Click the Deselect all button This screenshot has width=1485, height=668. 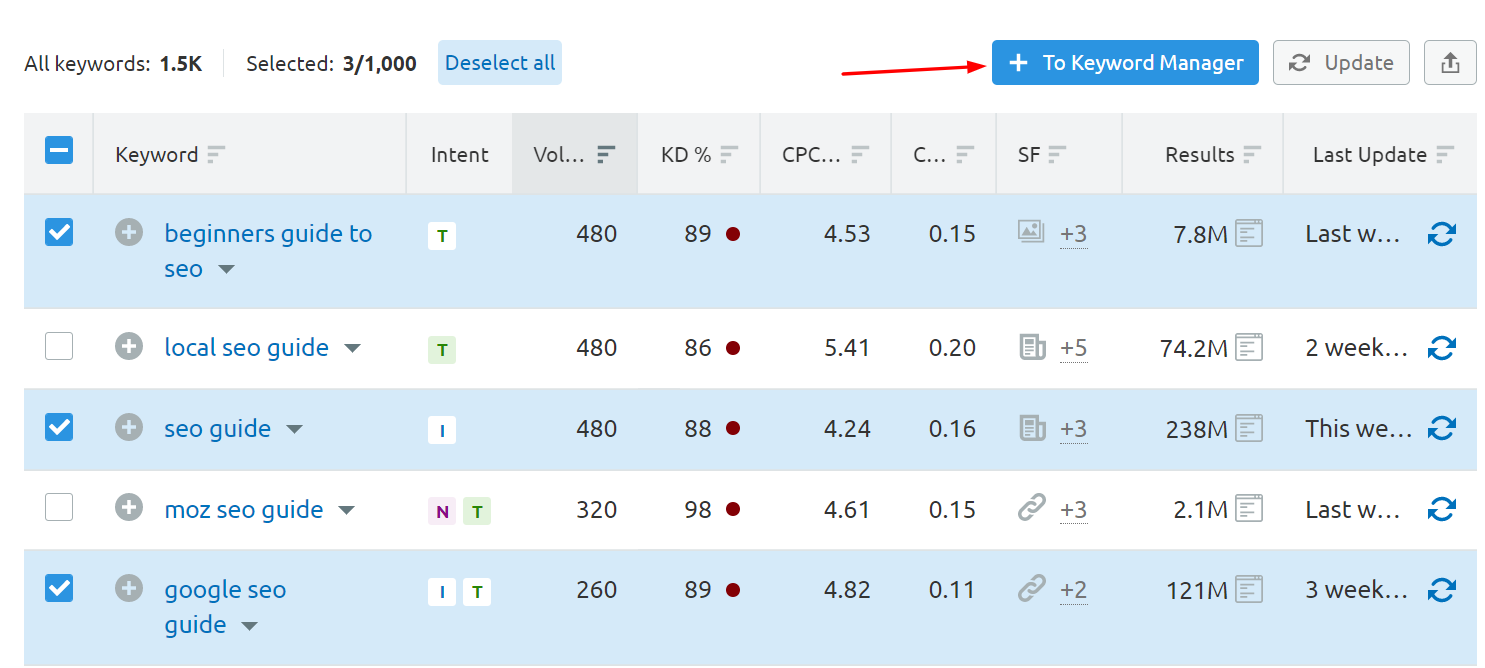point(499,62)
